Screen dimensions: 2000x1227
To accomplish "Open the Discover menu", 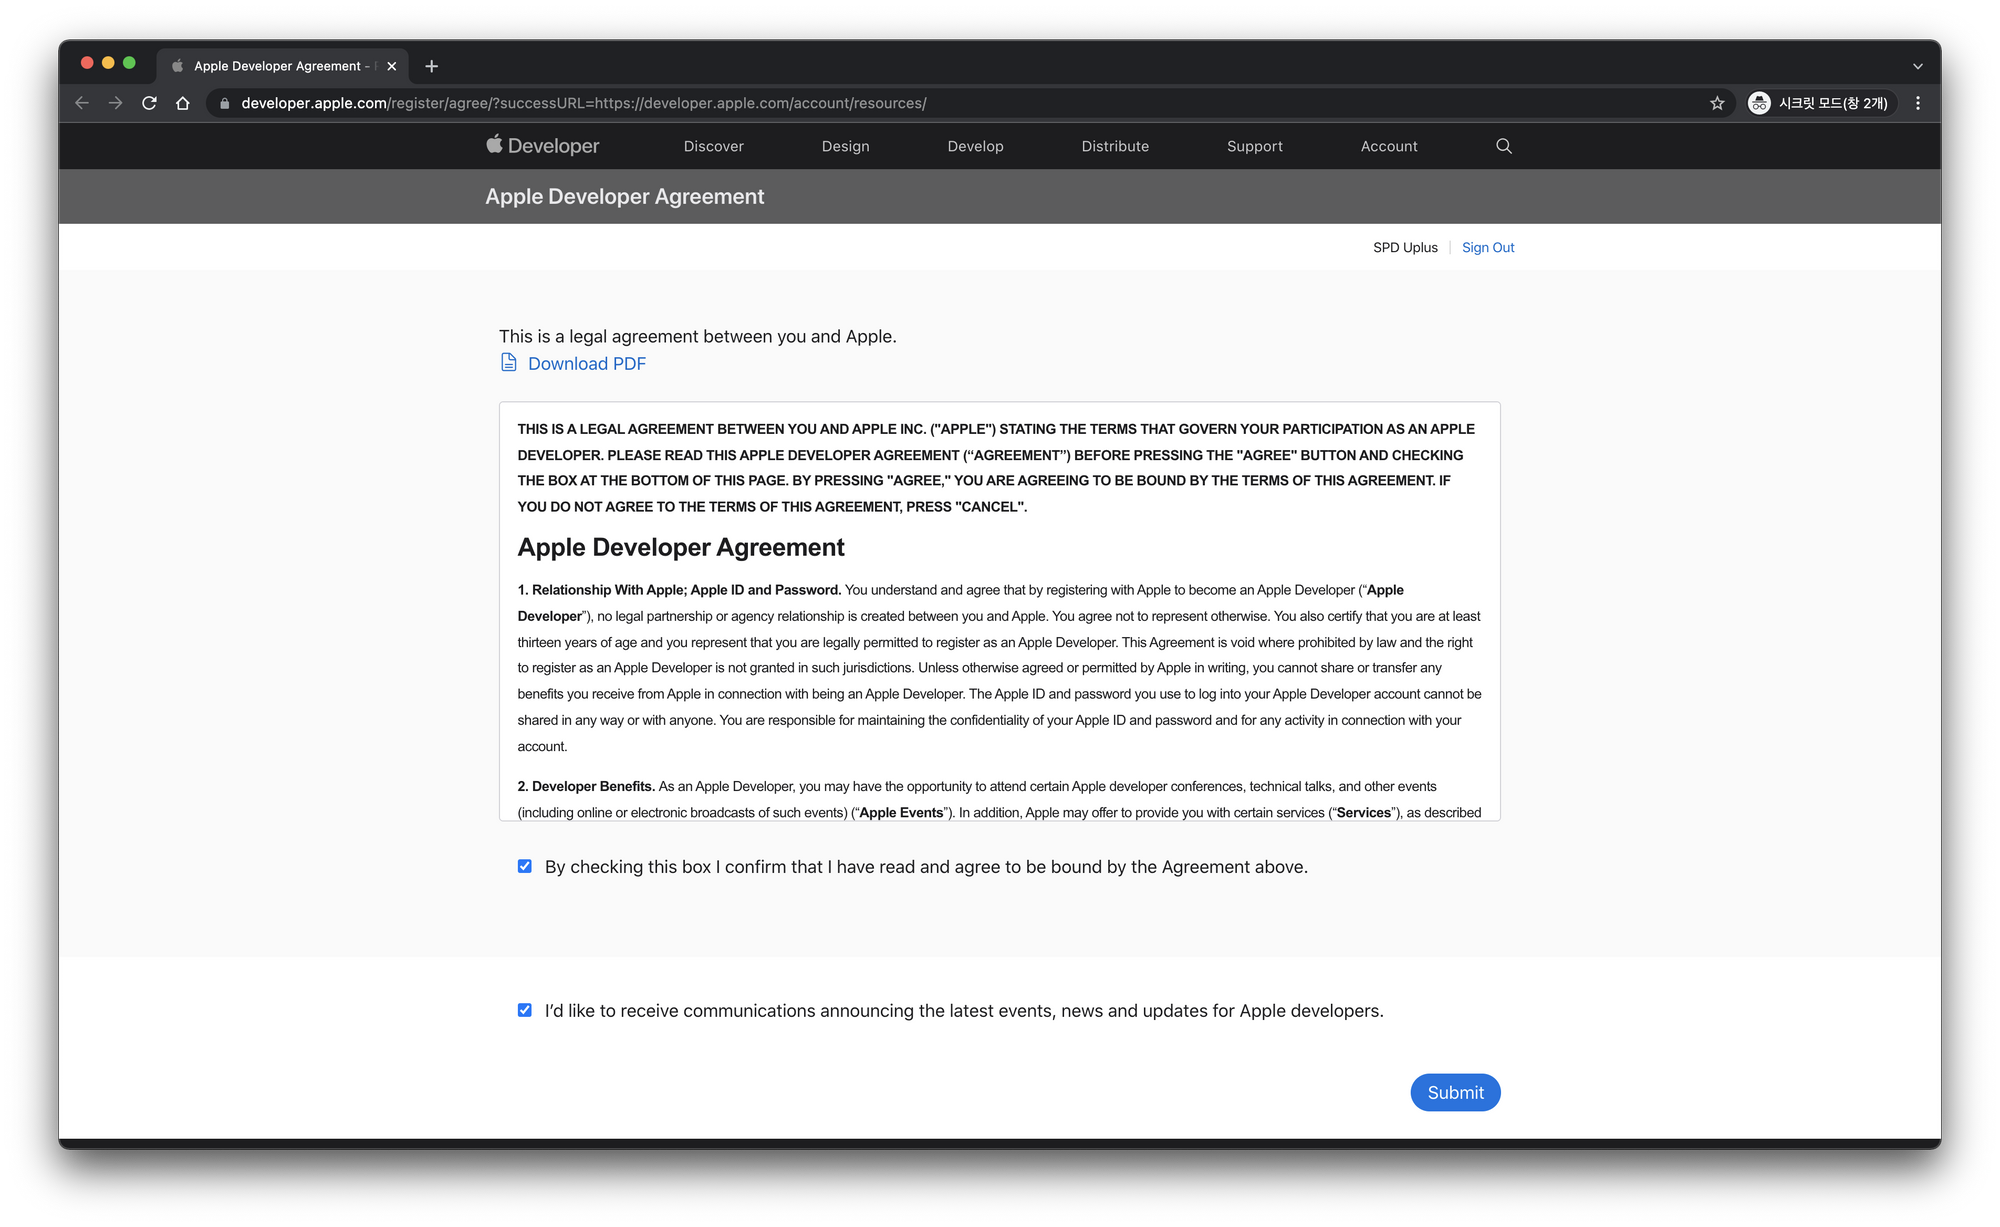I will [713, 146].
